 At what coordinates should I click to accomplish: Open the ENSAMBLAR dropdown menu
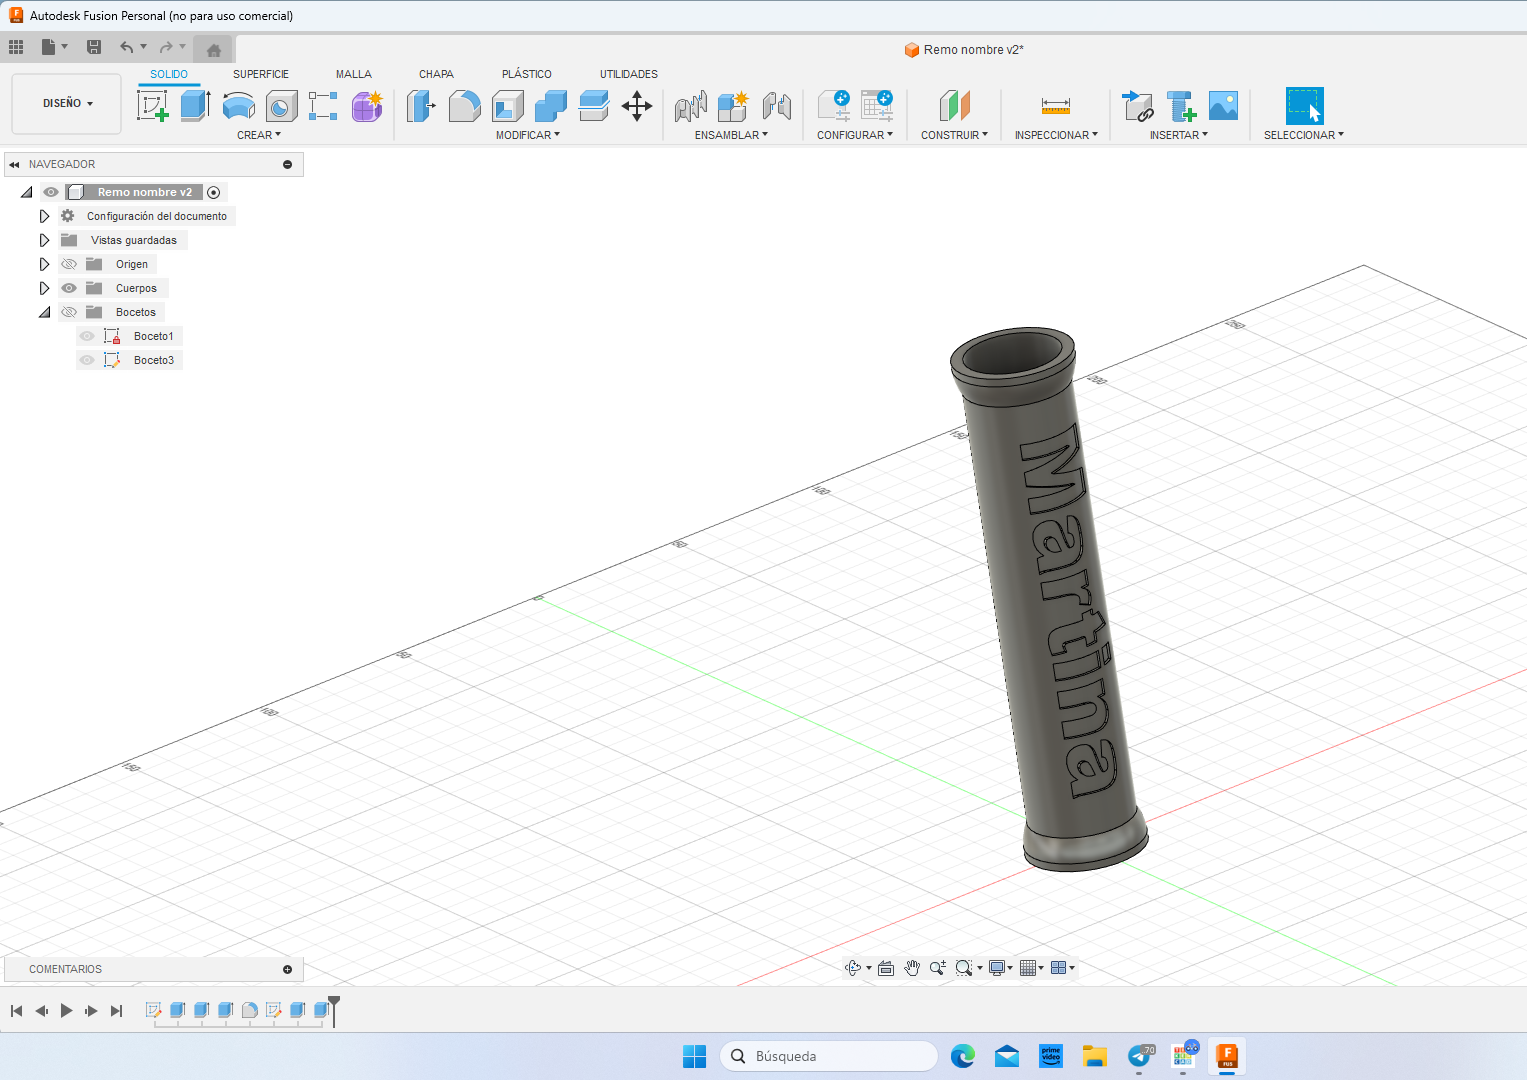(x=731, y=135)
